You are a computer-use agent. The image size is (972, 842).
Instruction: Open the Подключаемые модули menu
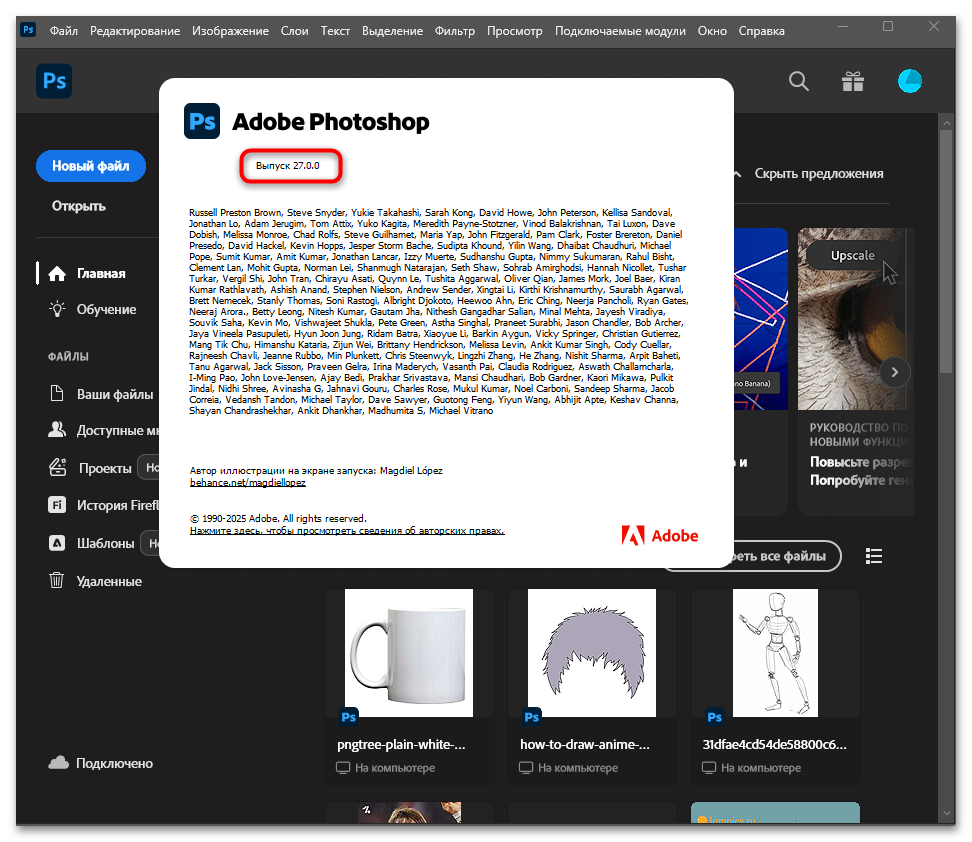click(621, 31)
